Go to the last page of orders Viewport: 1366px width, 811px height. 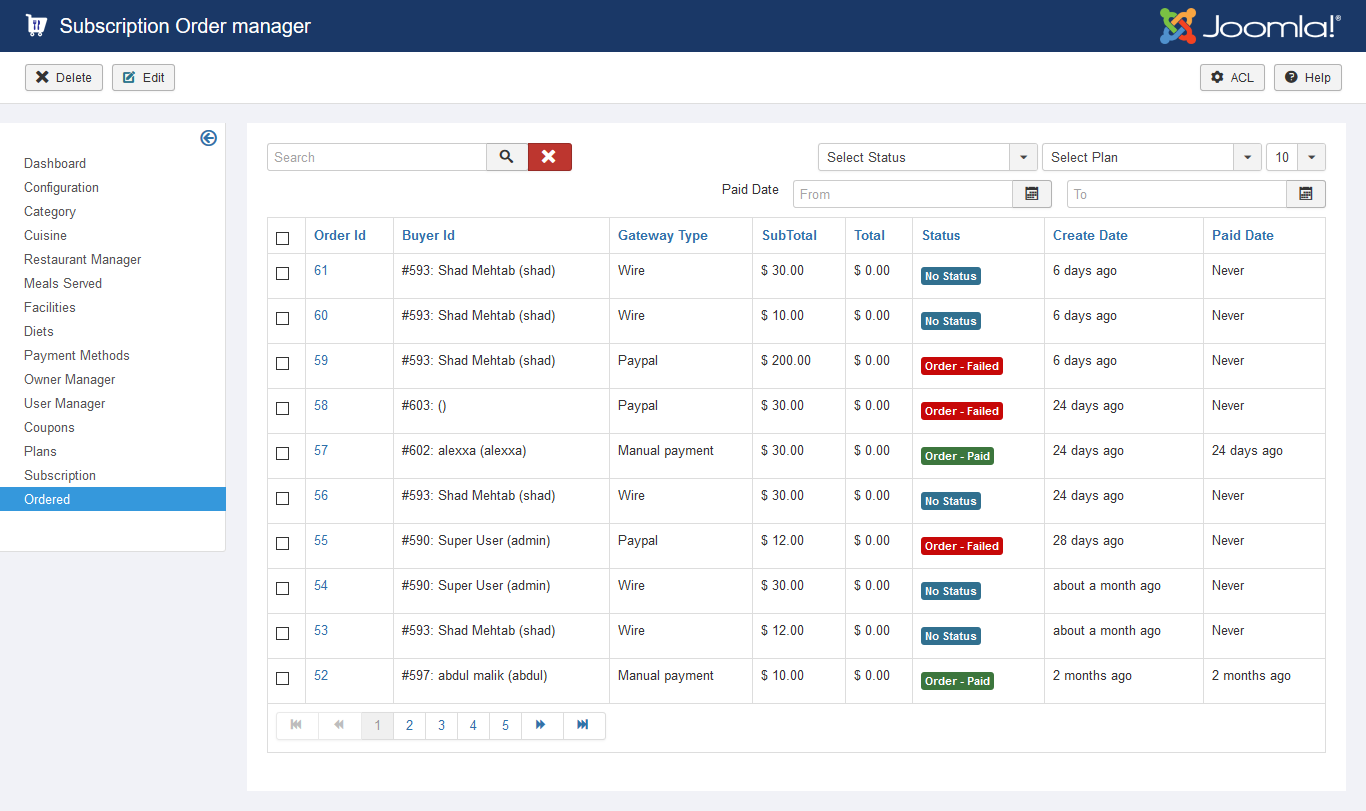pyautogui.click(x=583, y=725)
